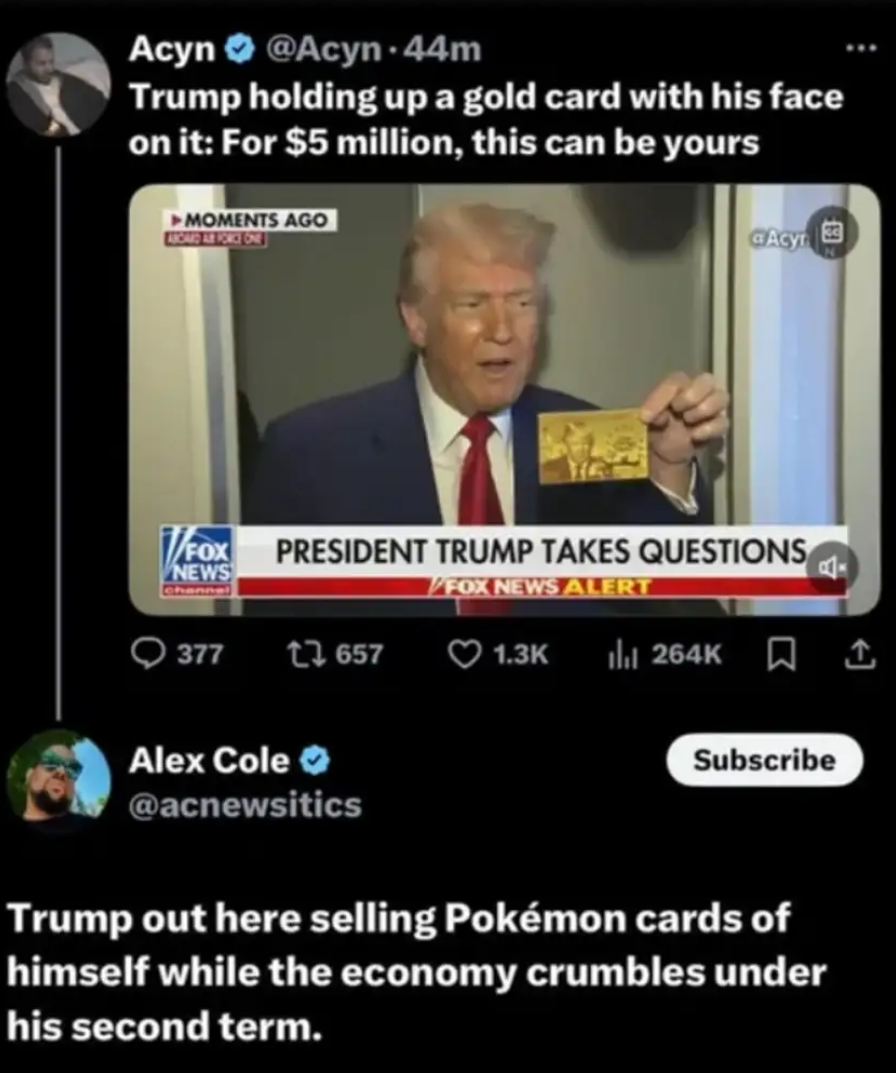Unmute the video with the speaker icon
This screenshot has width=896, height=1073.
coord(831,567)
